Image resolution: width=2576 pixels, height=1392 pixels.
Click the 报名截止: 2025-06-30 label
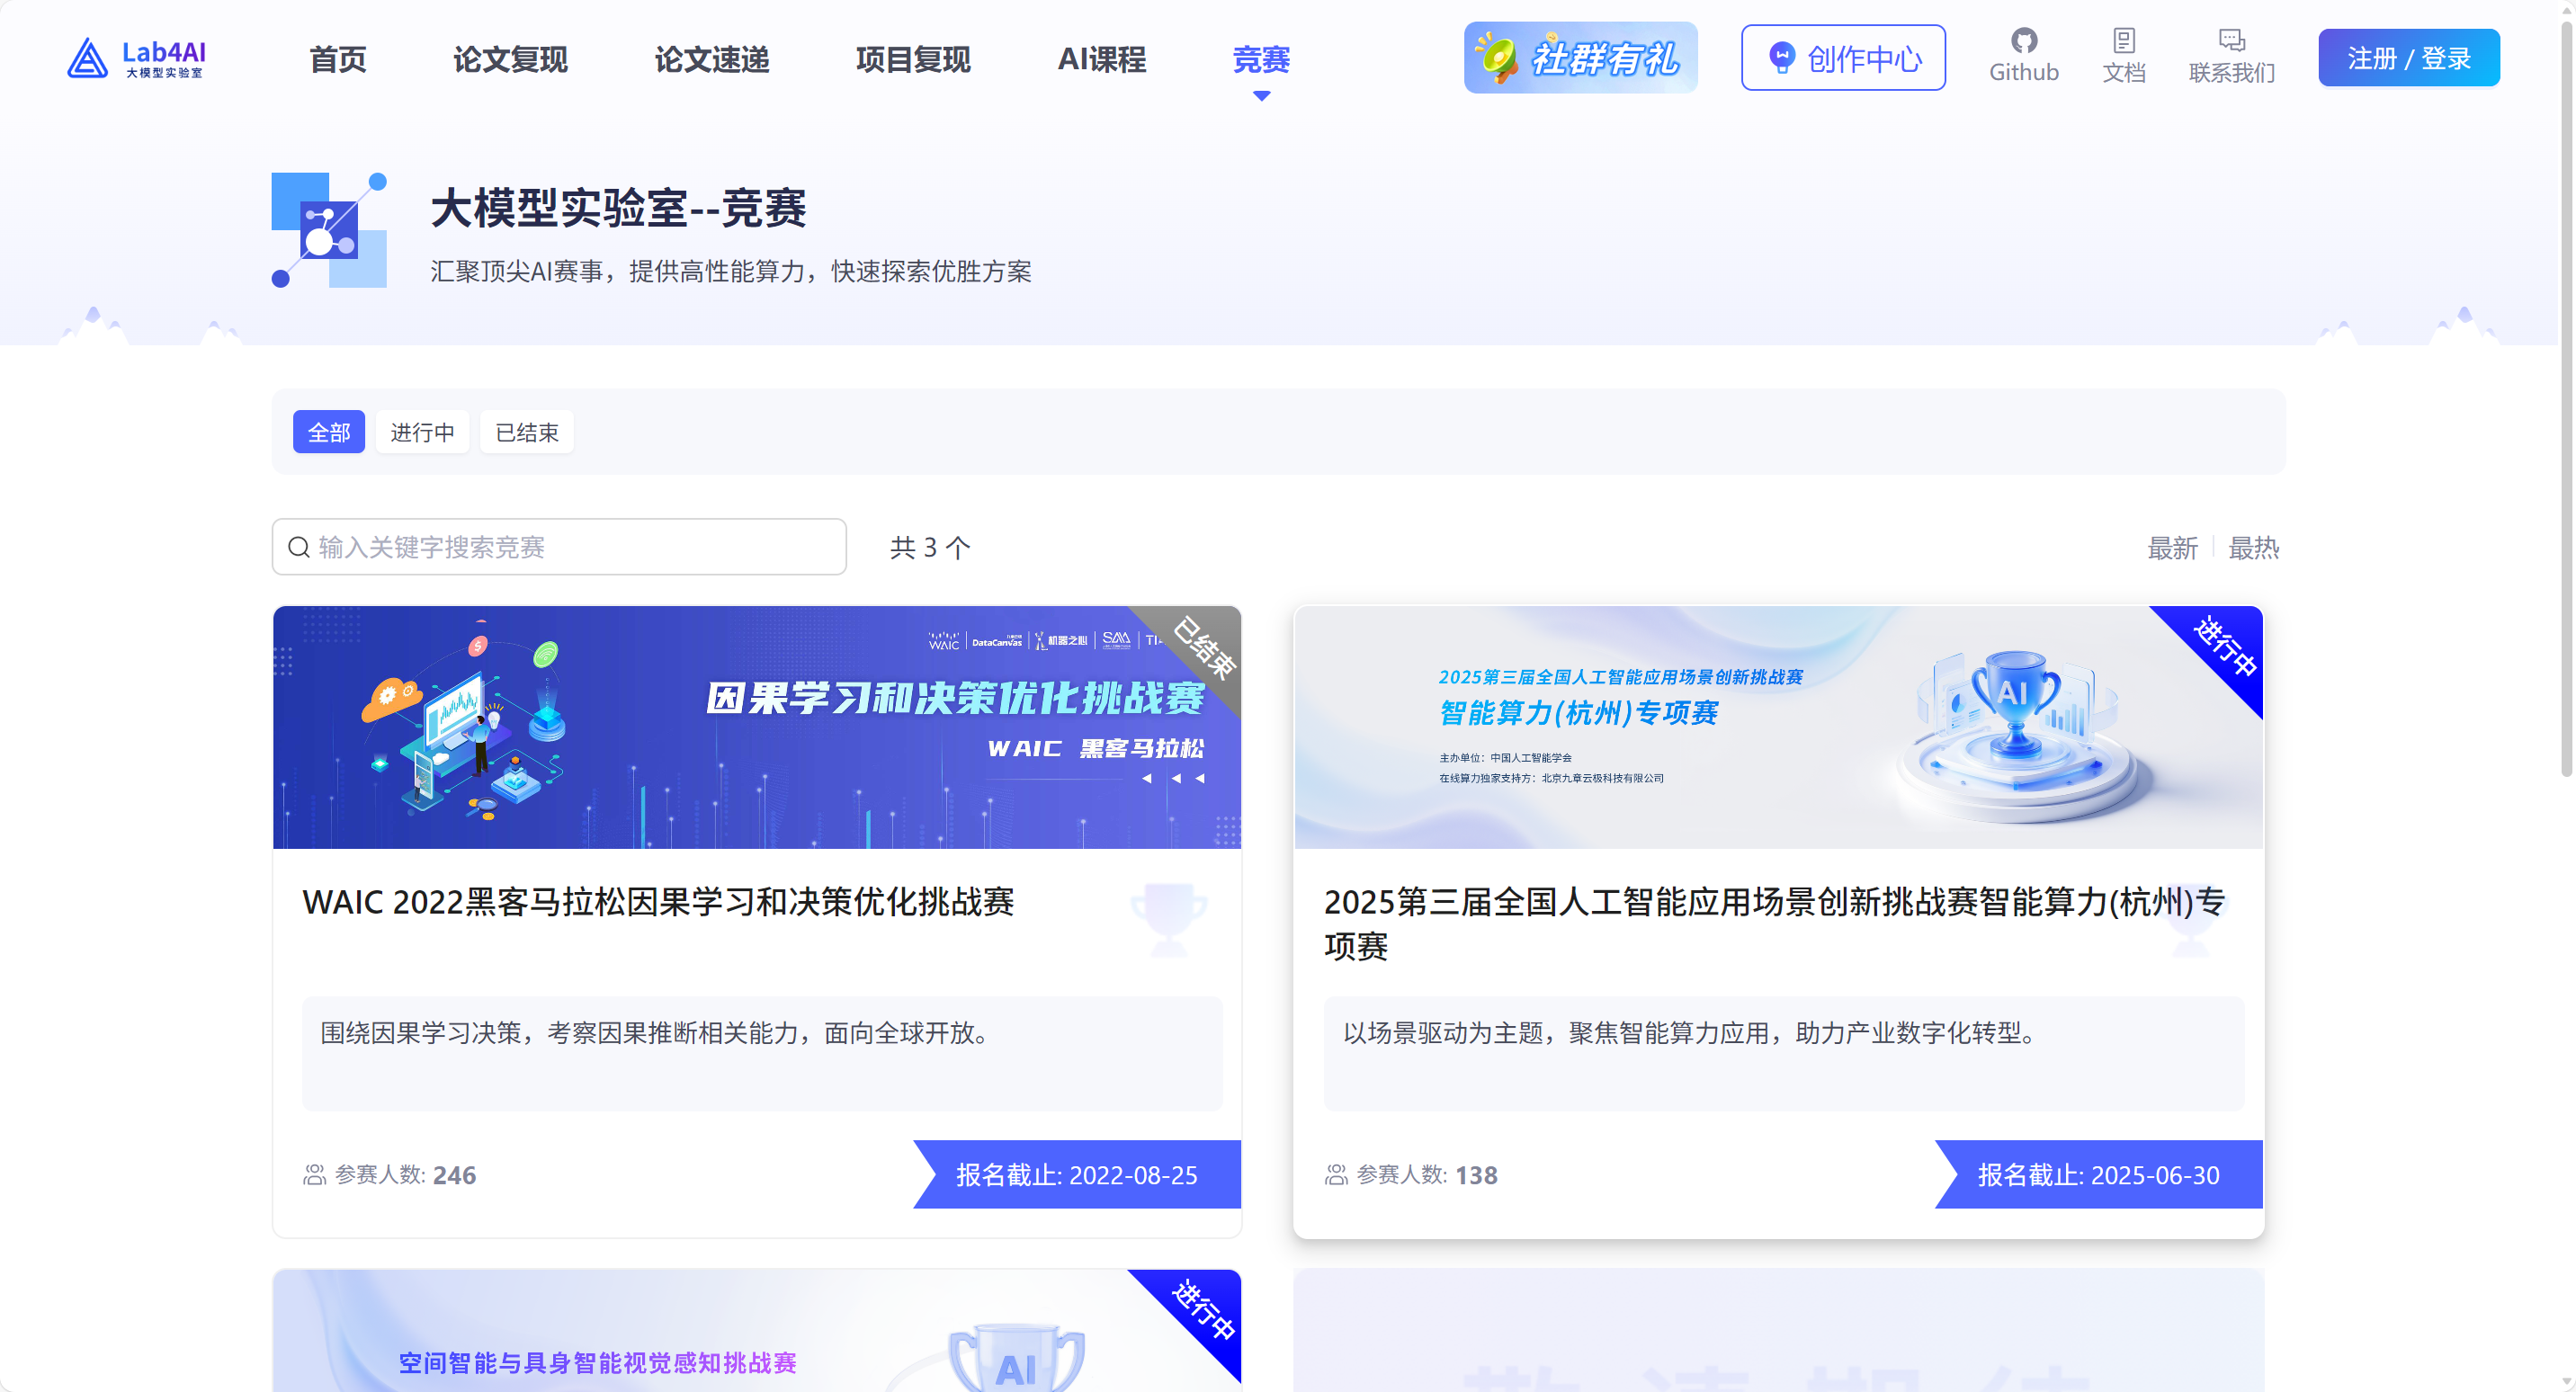pyautogui.click(x=2099, y=1175)
